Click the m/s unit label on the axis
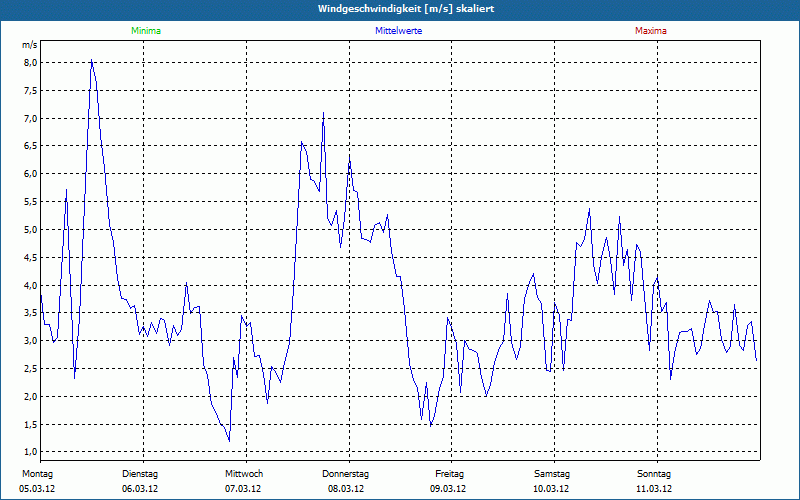The height and width of the screenshot is (500, 800). point(29,45)
